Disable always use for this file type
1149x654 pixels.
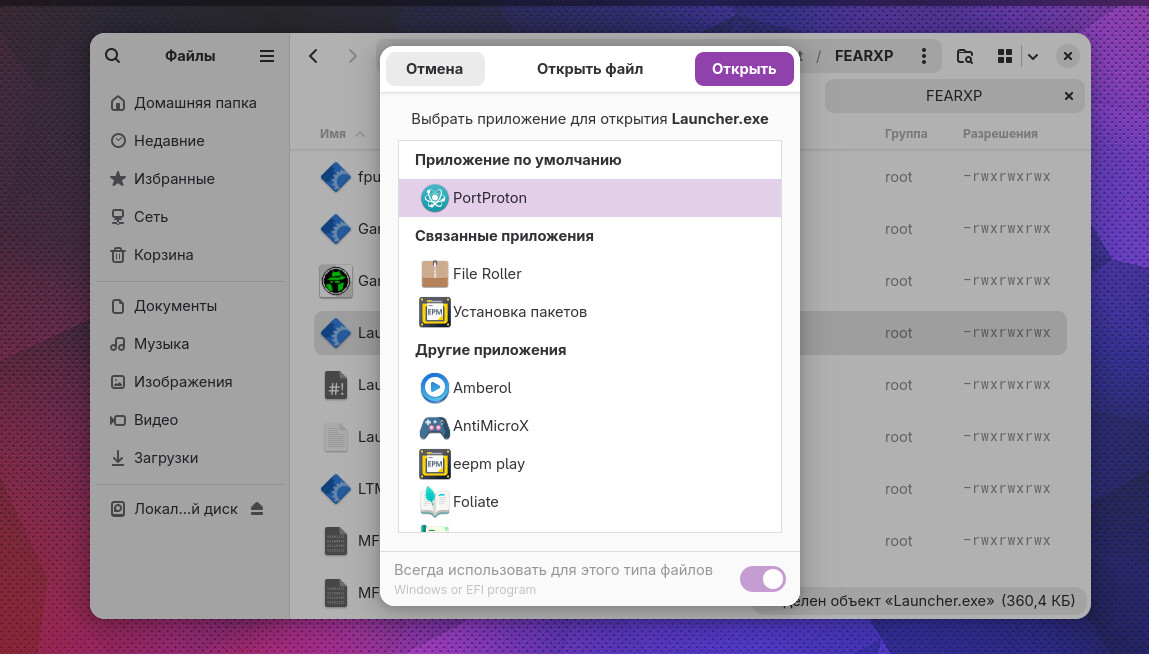tap(762, 579)
